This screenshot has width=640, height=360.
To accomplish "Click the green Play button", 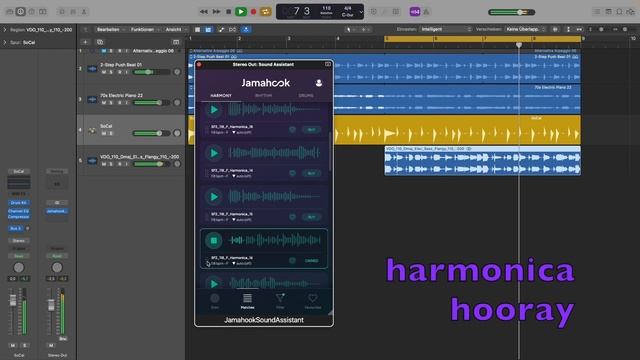I will [241, 12].
